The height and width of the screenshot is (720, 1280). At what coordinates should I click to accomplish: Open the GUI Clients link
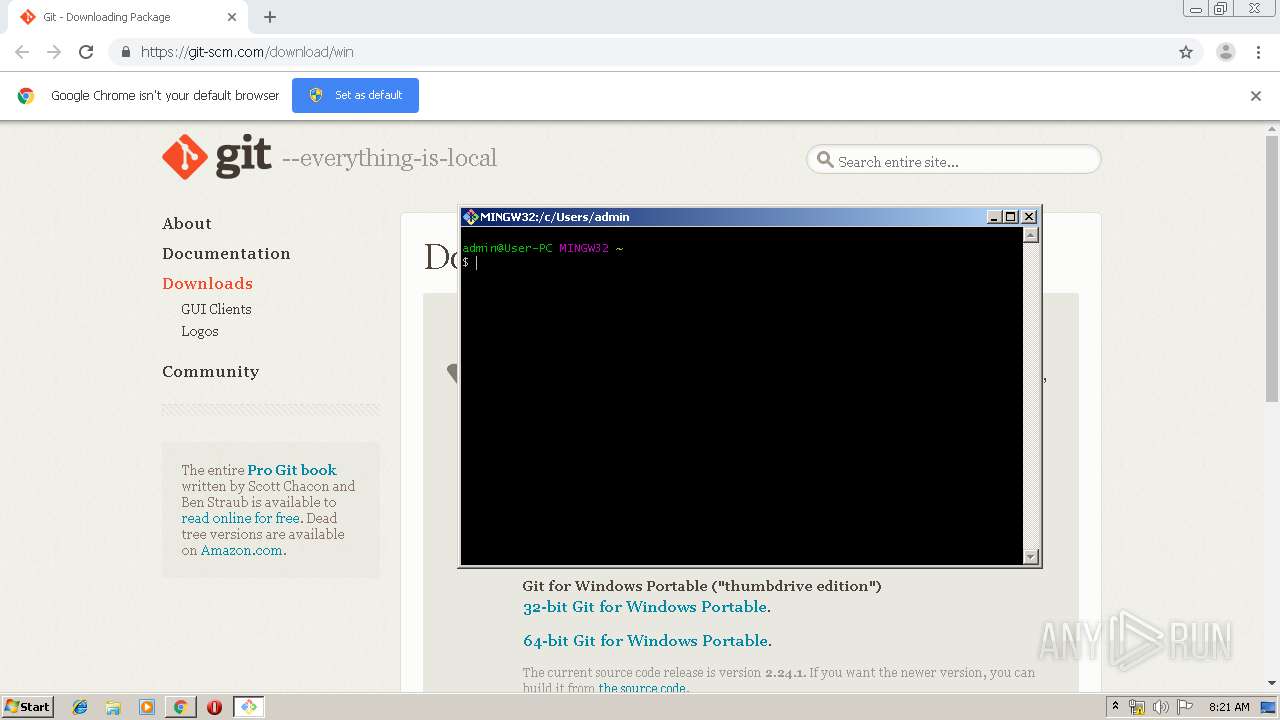(x=216, y=309)
